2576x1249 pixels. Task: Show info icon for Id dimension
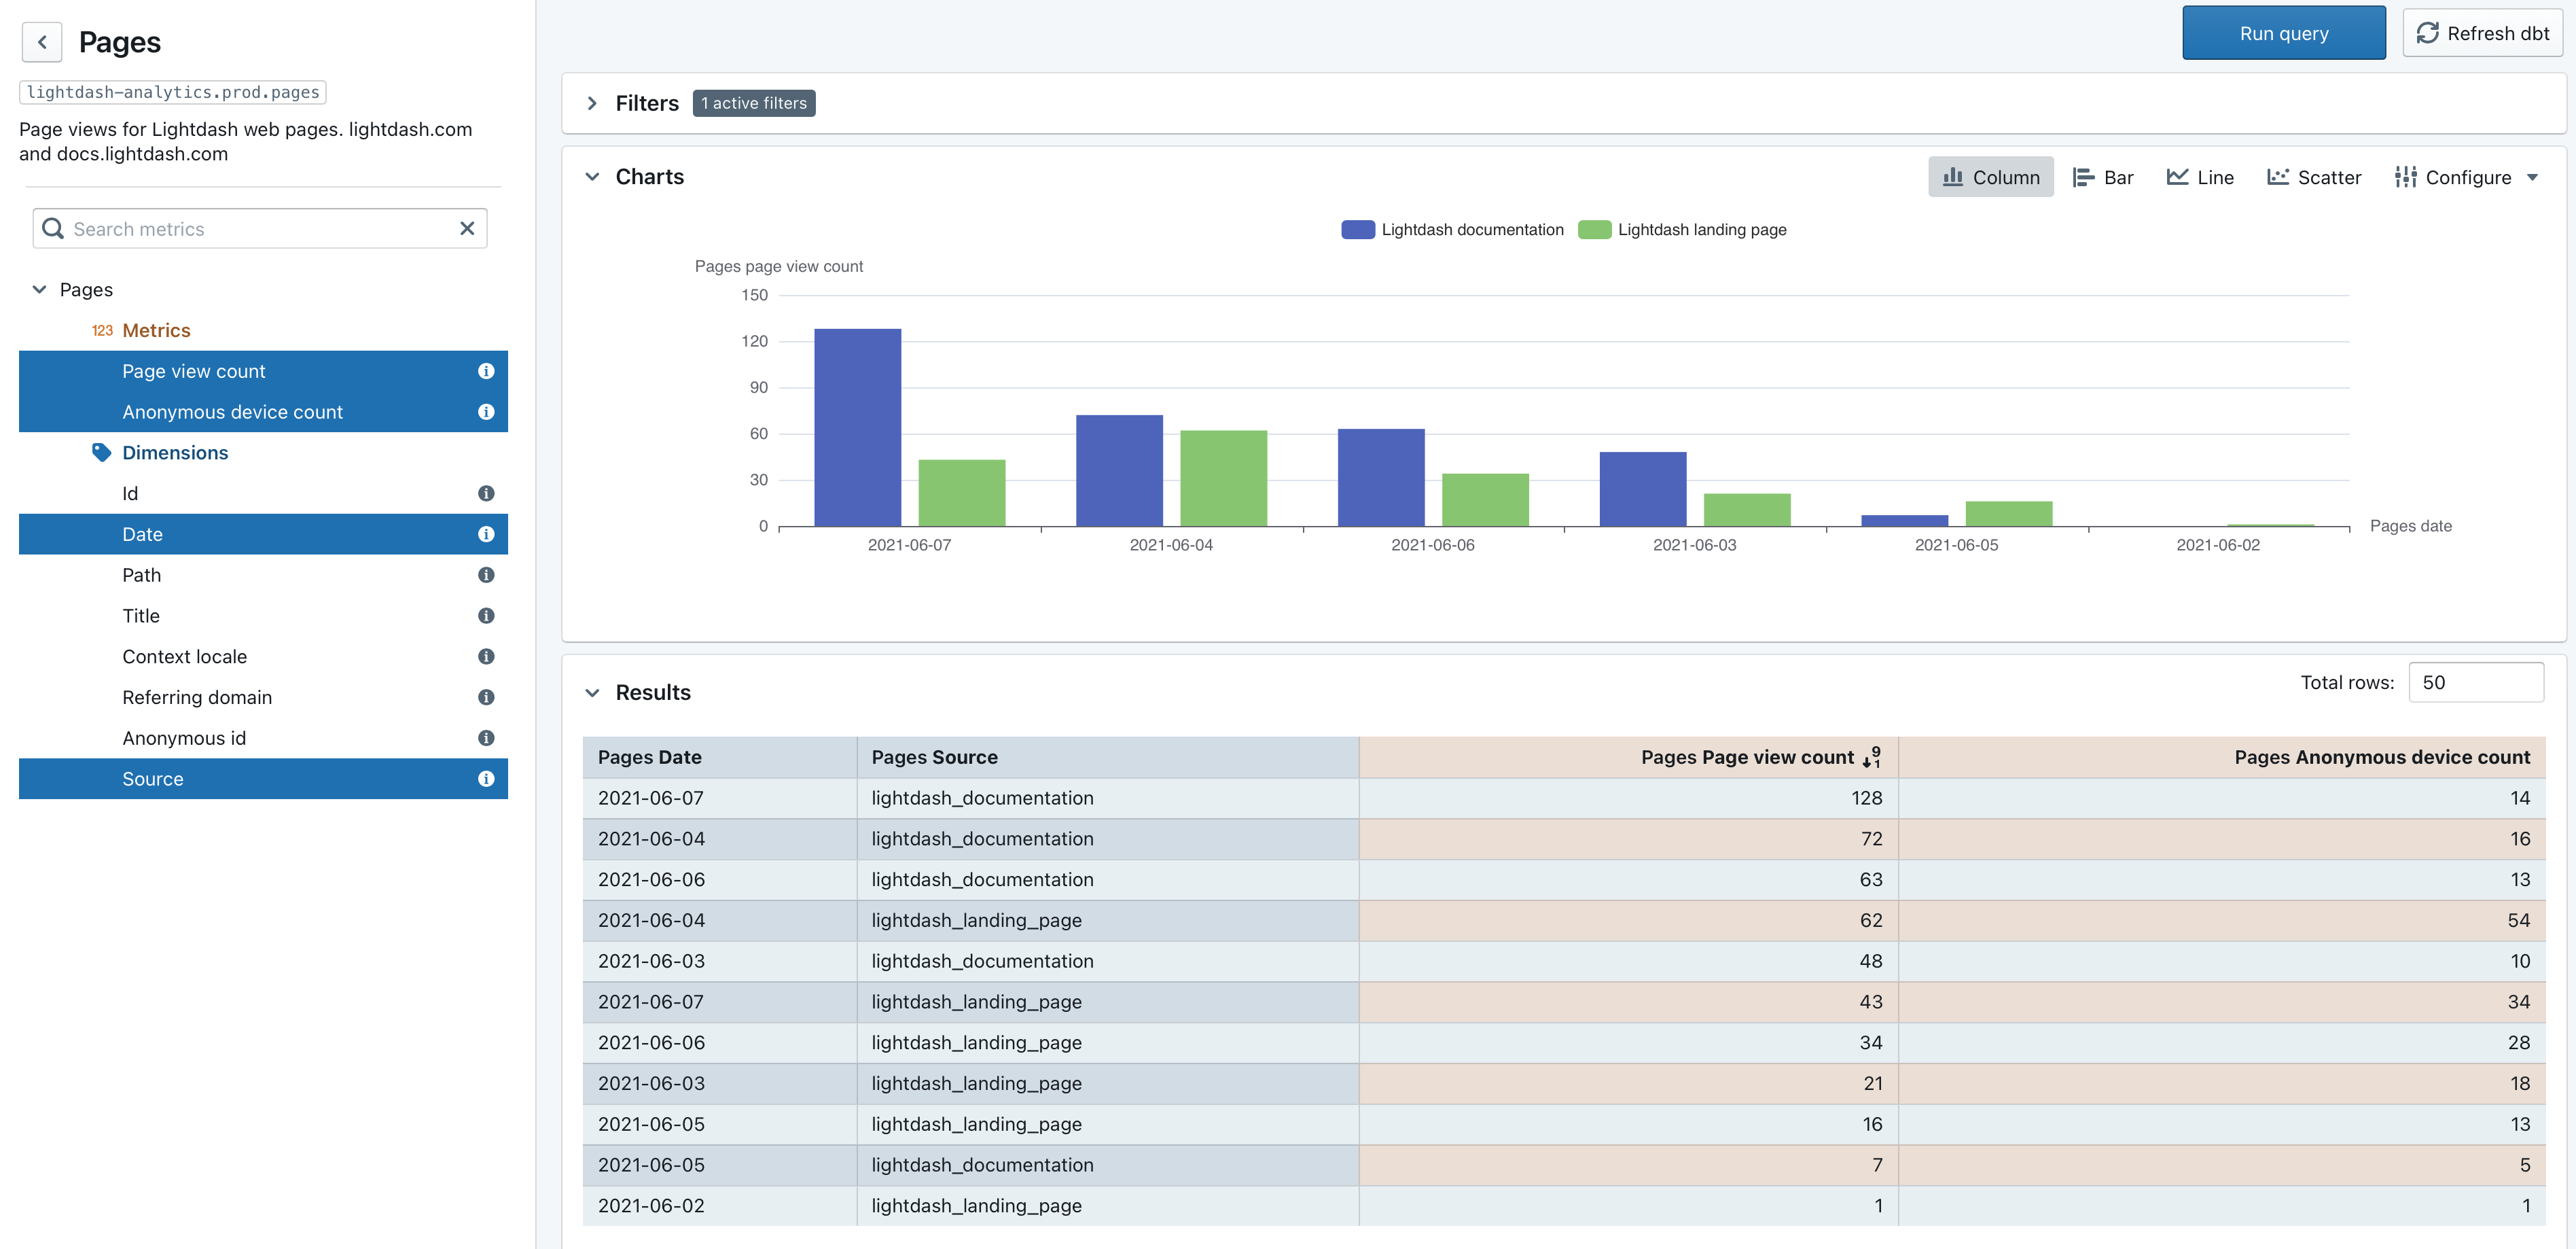tap(486, 493)
